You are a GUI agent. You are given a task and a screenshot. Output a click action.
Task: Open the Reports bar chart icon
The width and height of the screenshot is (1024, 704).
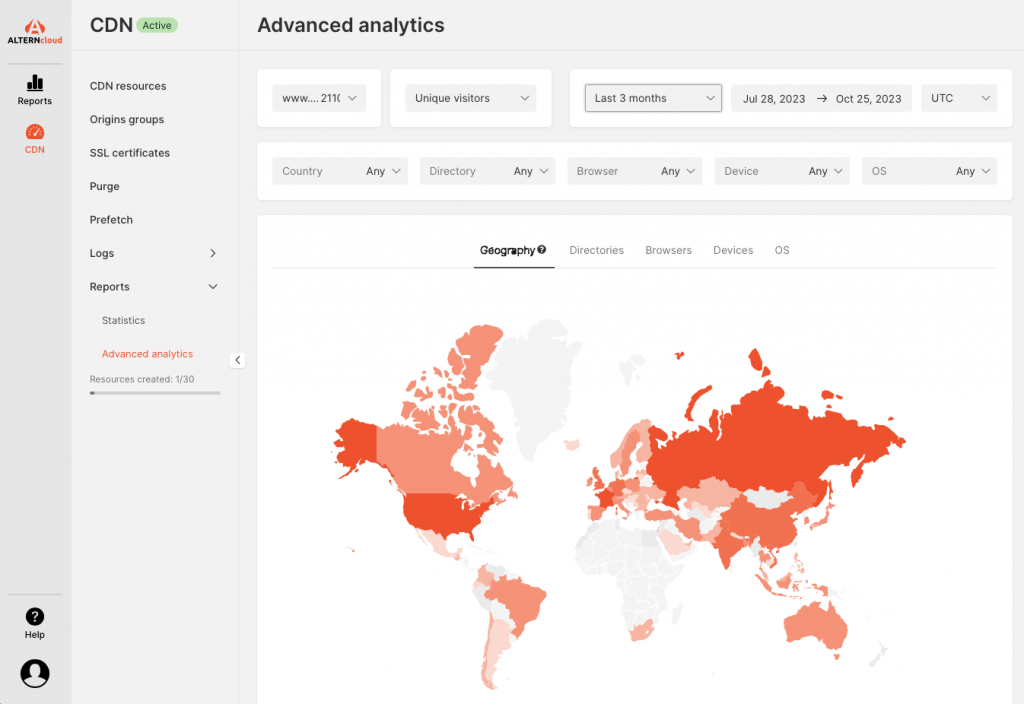[x=35, y=83]
